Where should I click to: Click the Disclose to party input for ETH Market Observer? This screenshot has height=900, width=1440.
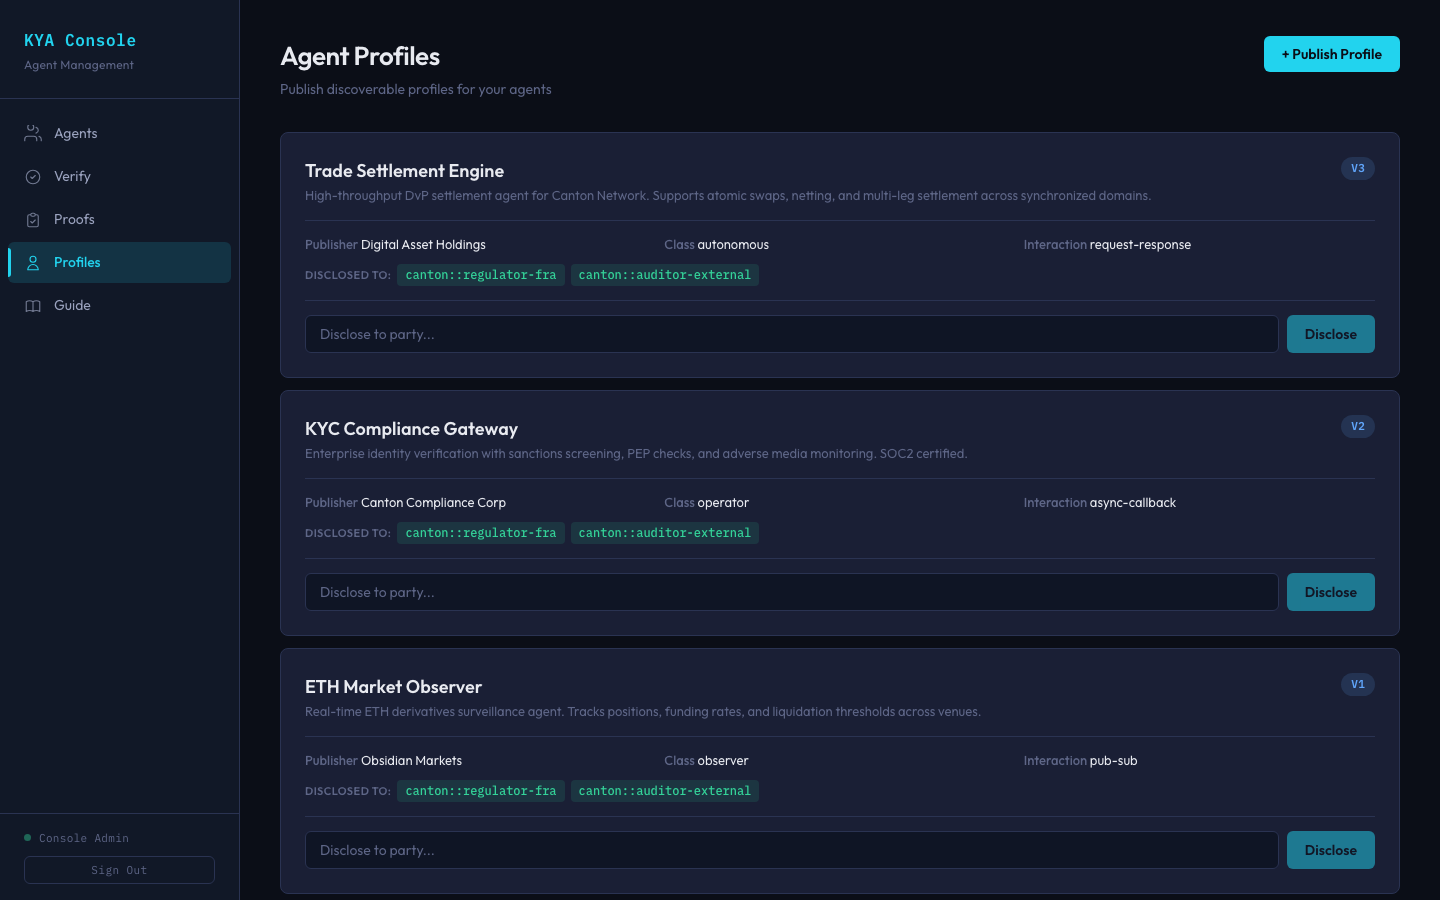point(791,849)
